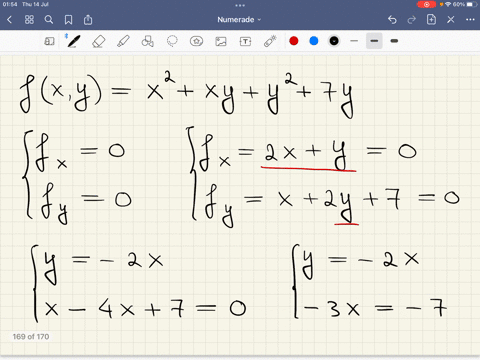Tap the screen recording indicator
480x360 pixels.
[x=426, y=4]
